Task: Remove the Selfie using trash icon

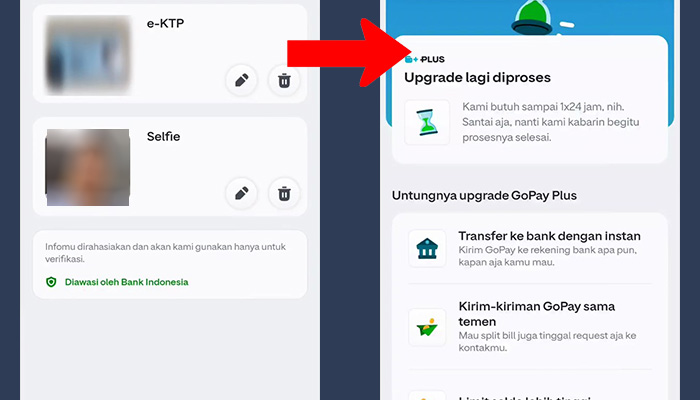Action: 284,193
